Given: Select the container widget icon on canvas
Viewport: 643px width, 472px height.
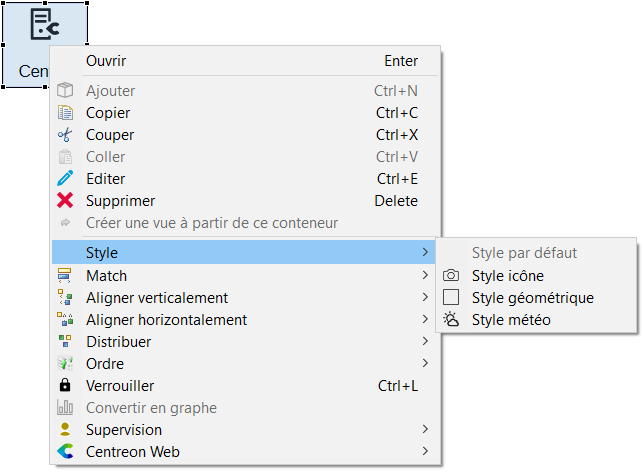Looking at the screenshot, I should [x=44, y=25].
